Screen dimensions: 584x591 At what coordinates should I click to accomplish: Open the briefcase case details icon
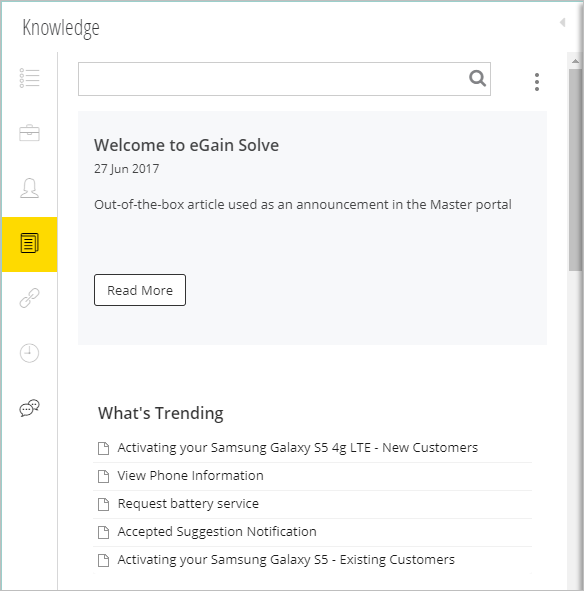(x=29, y=133)
